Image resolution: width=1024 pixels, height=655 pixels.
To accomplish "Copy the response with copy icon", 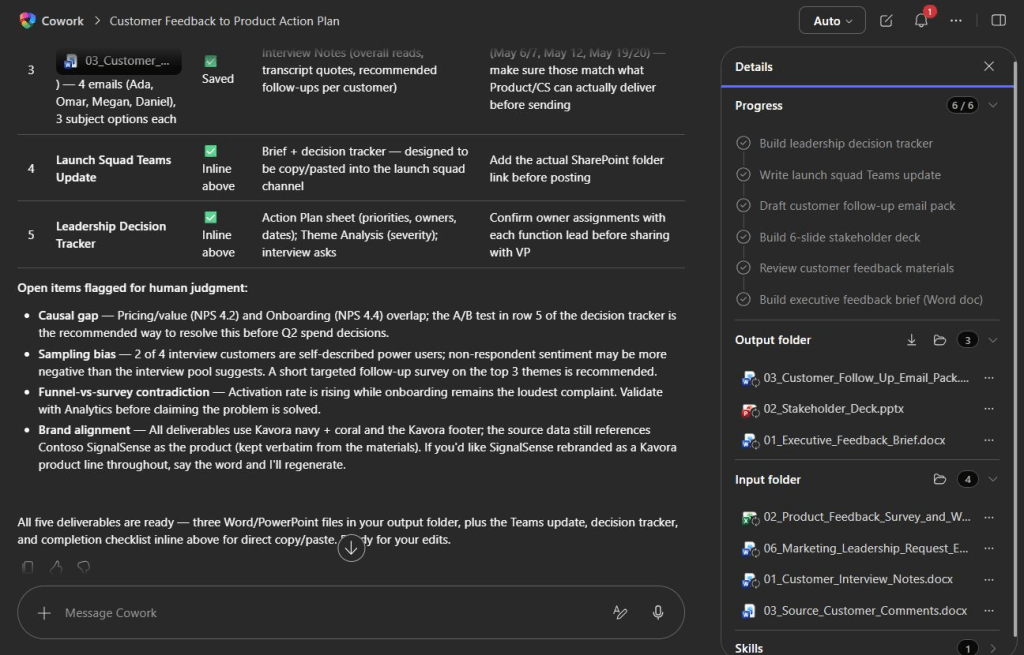I will [x=28, y=567].
